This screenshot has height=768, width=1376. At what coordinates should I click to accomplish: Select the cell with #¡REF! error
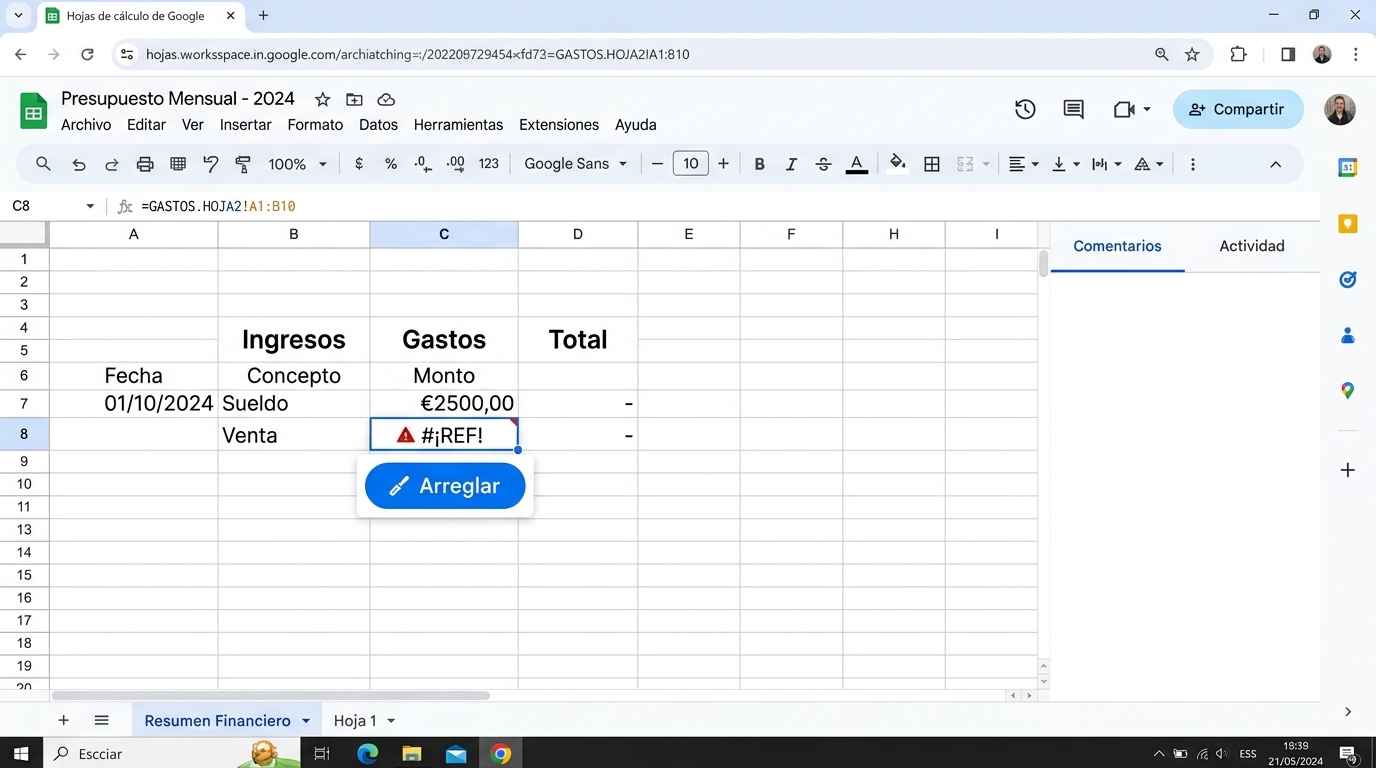pyautogui.click(x=444, y=435)
